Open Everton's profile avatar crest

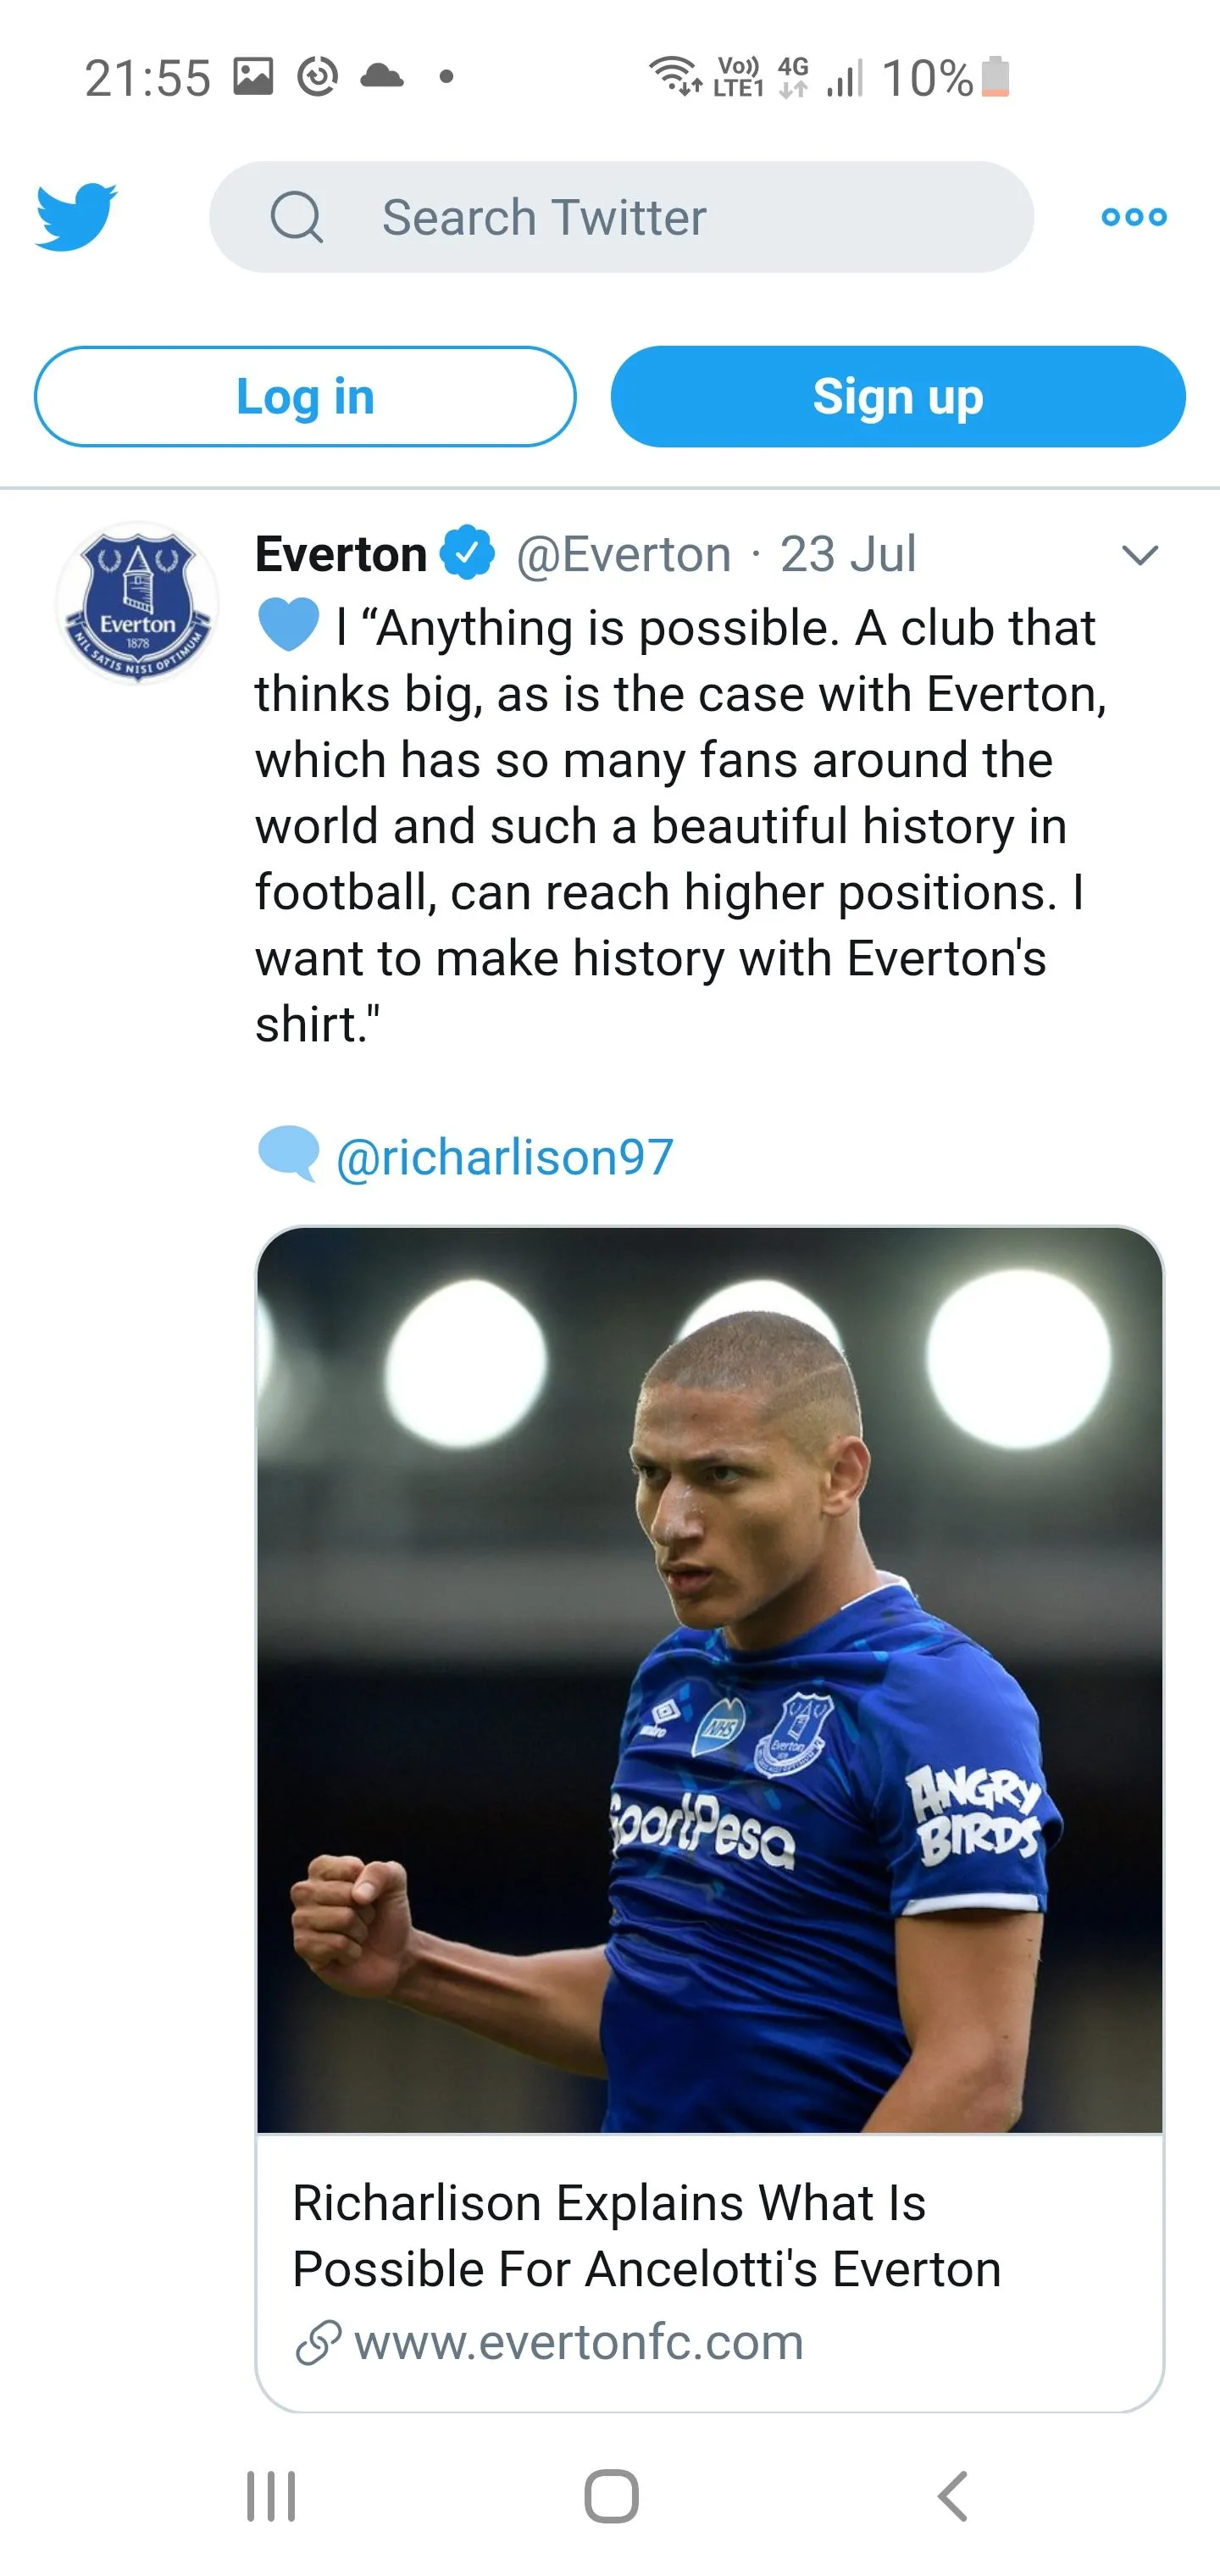click(137, 603)
